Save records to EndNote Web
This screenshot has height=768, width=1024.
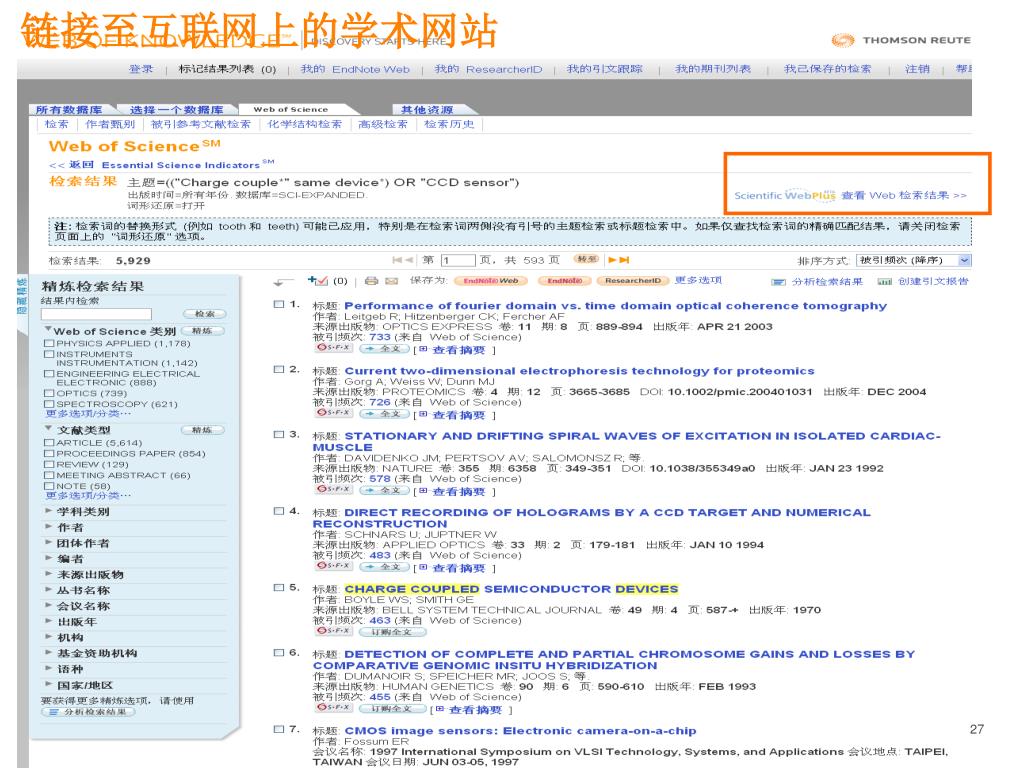[490, 281]
